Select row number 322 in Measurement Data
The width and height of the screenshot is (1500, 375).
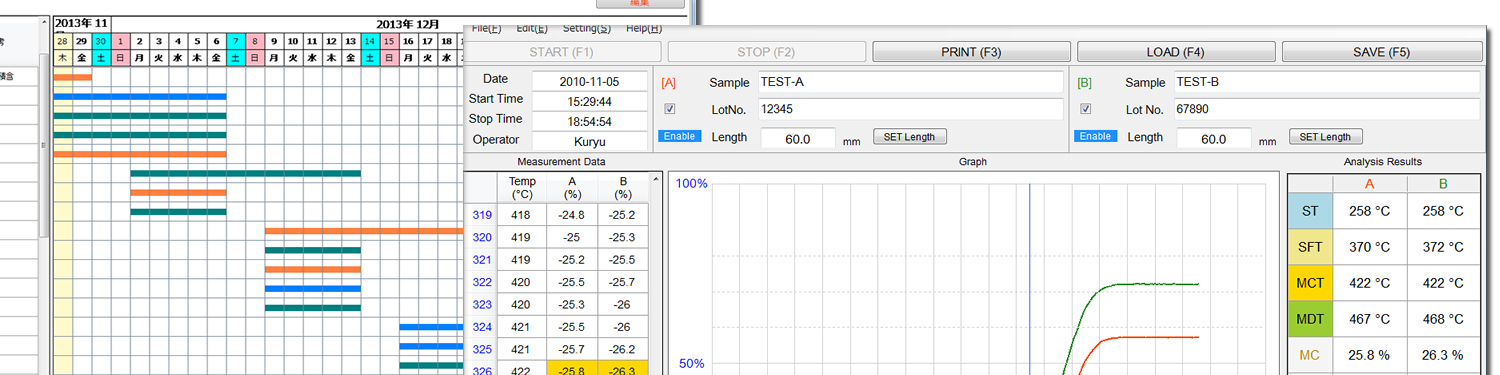coord(482,282)
